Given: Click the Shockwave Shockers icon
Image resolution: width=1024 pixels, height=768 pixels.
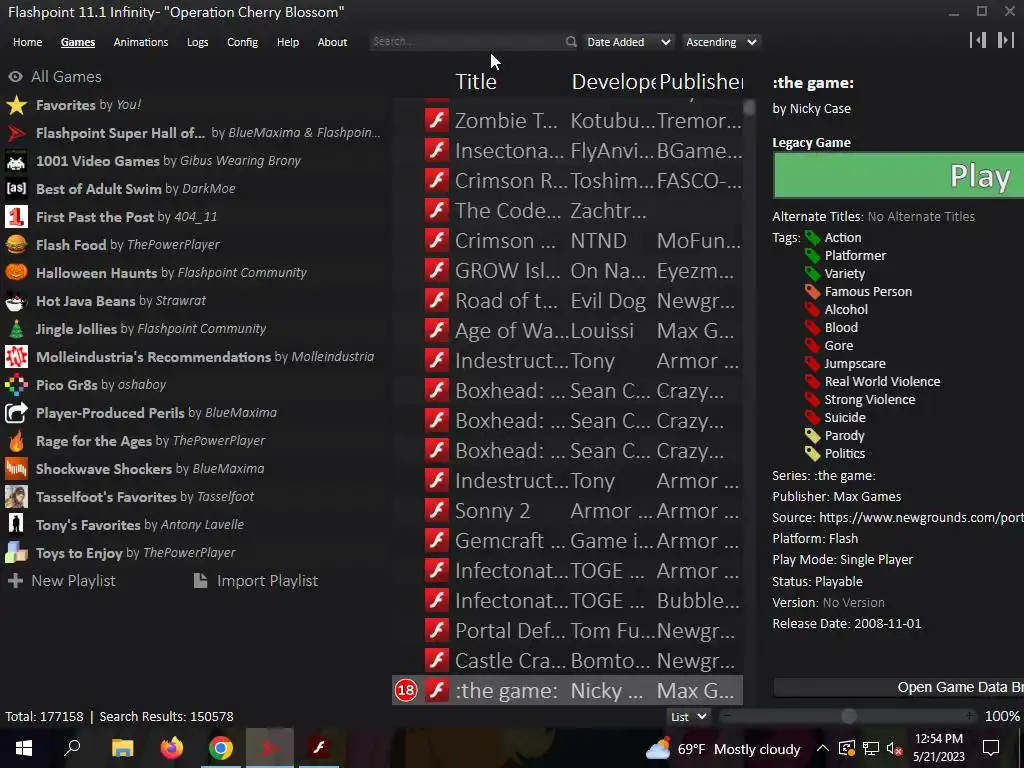Looking at the screenshot, I should 16,469.
